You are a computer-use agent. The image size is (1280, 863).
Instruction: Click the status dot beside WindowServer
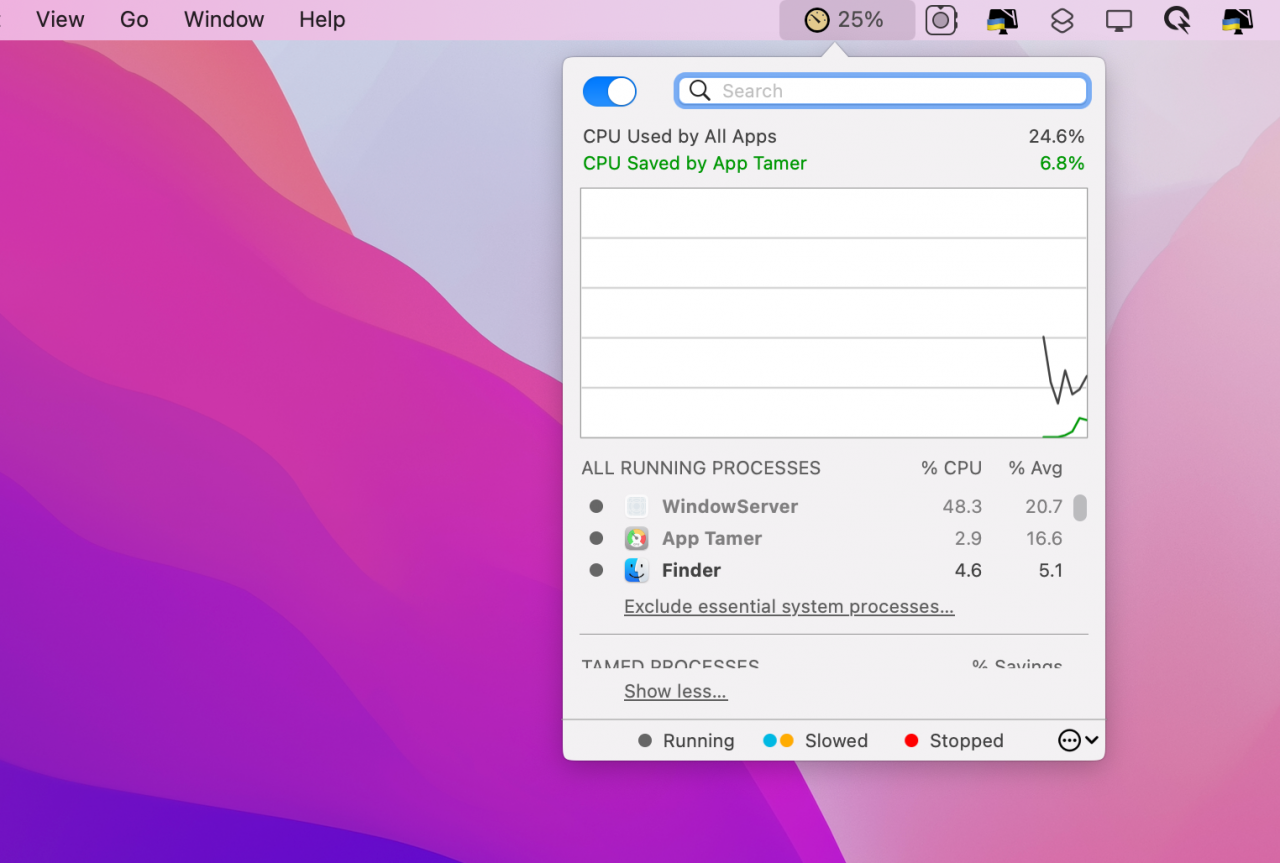tap(596, 506)
